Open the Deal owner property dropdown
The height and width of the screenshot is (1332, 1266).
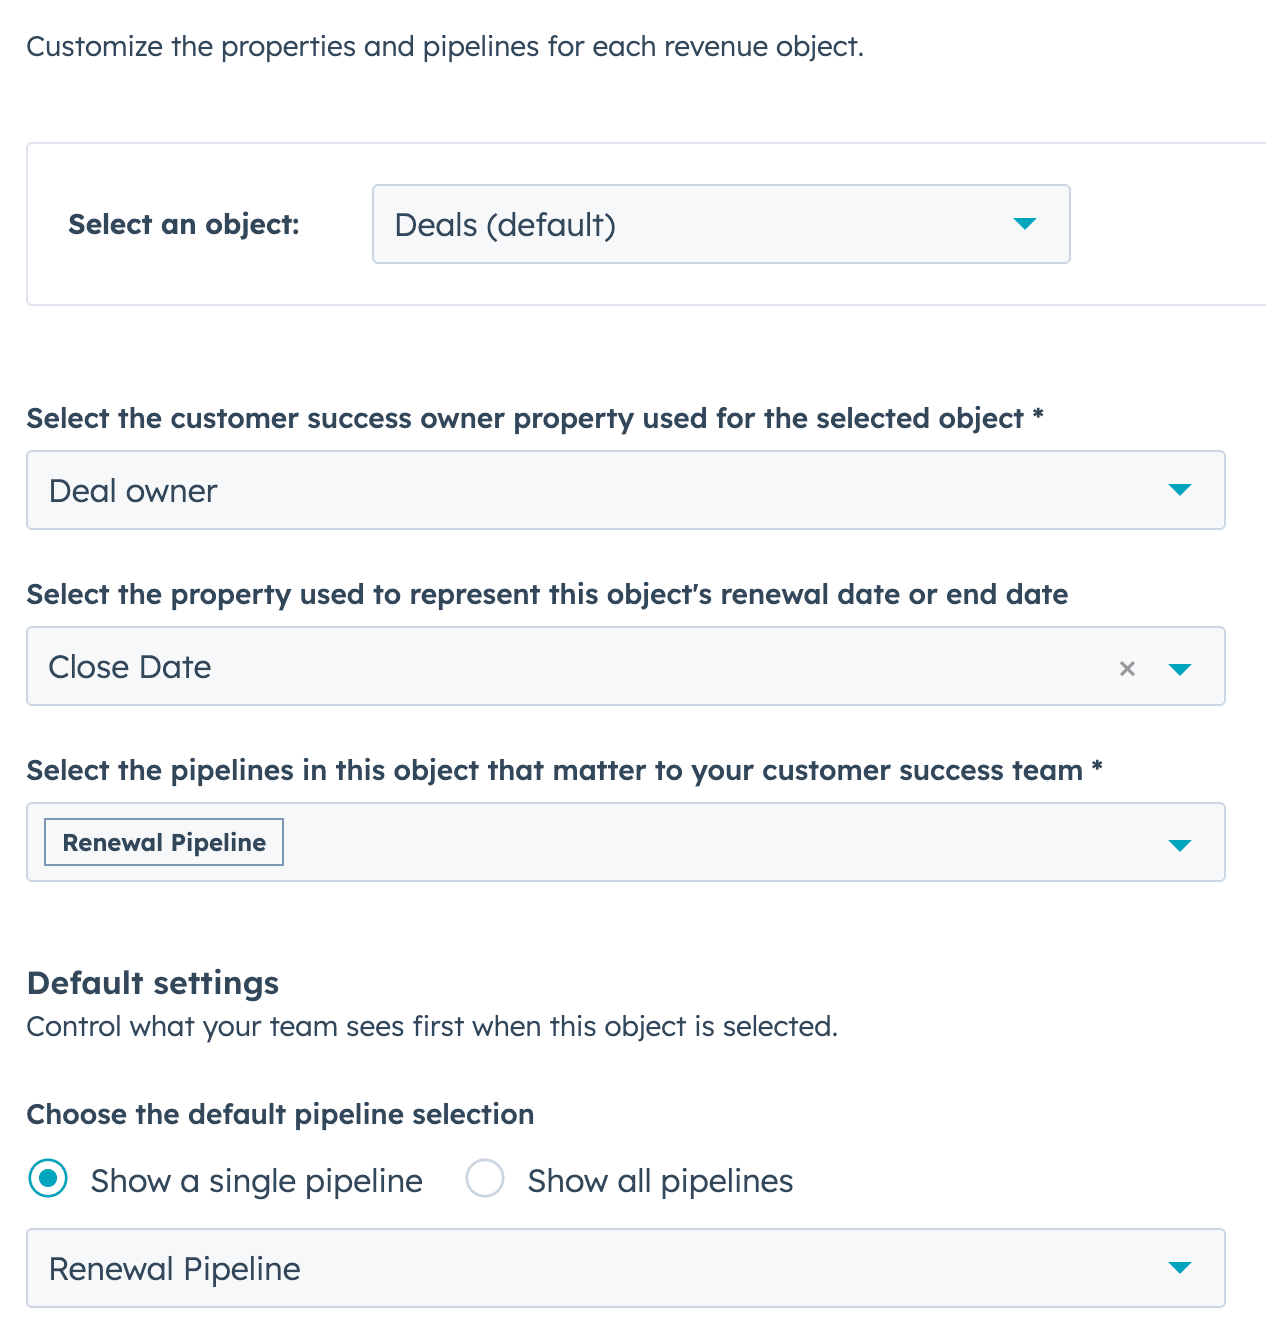600,490
